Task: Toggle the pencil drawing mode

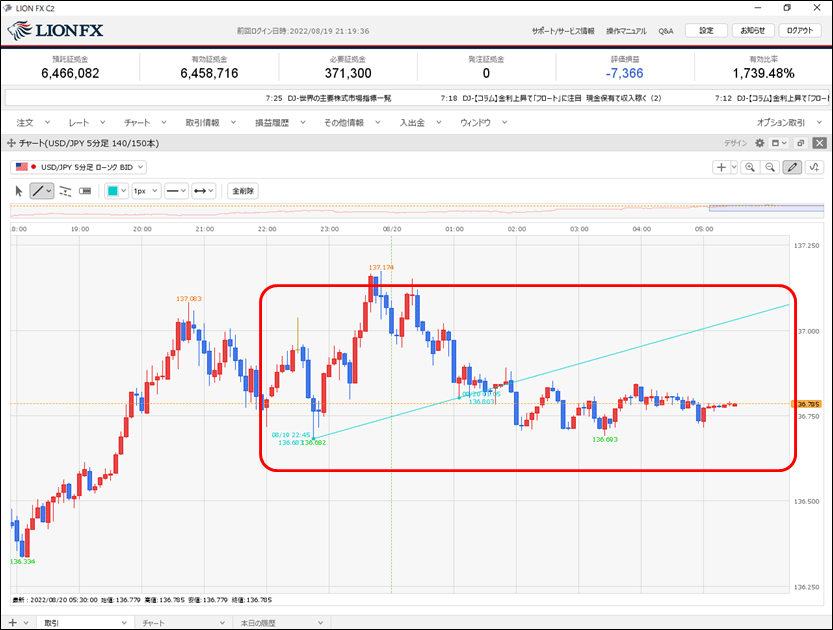Action: [792, 167]
